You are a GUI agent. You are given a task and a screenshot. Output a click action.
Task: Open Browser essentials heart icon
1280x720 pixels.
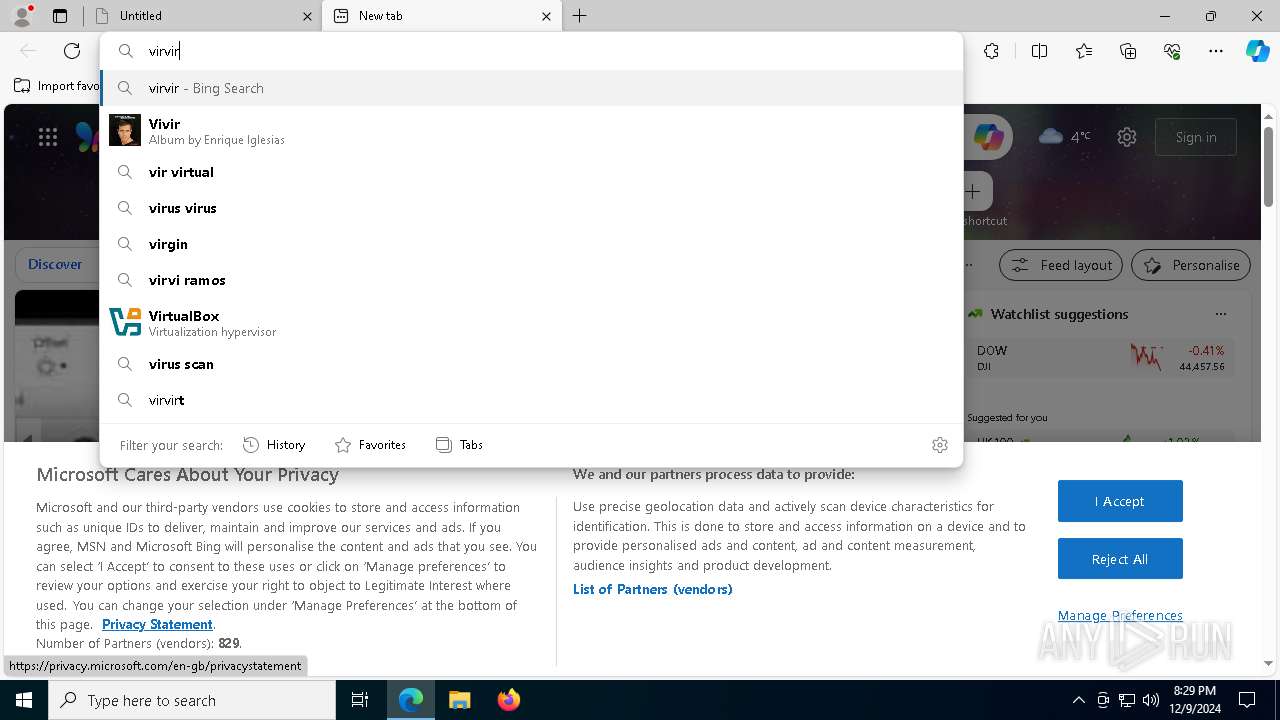click(1172, 51)
